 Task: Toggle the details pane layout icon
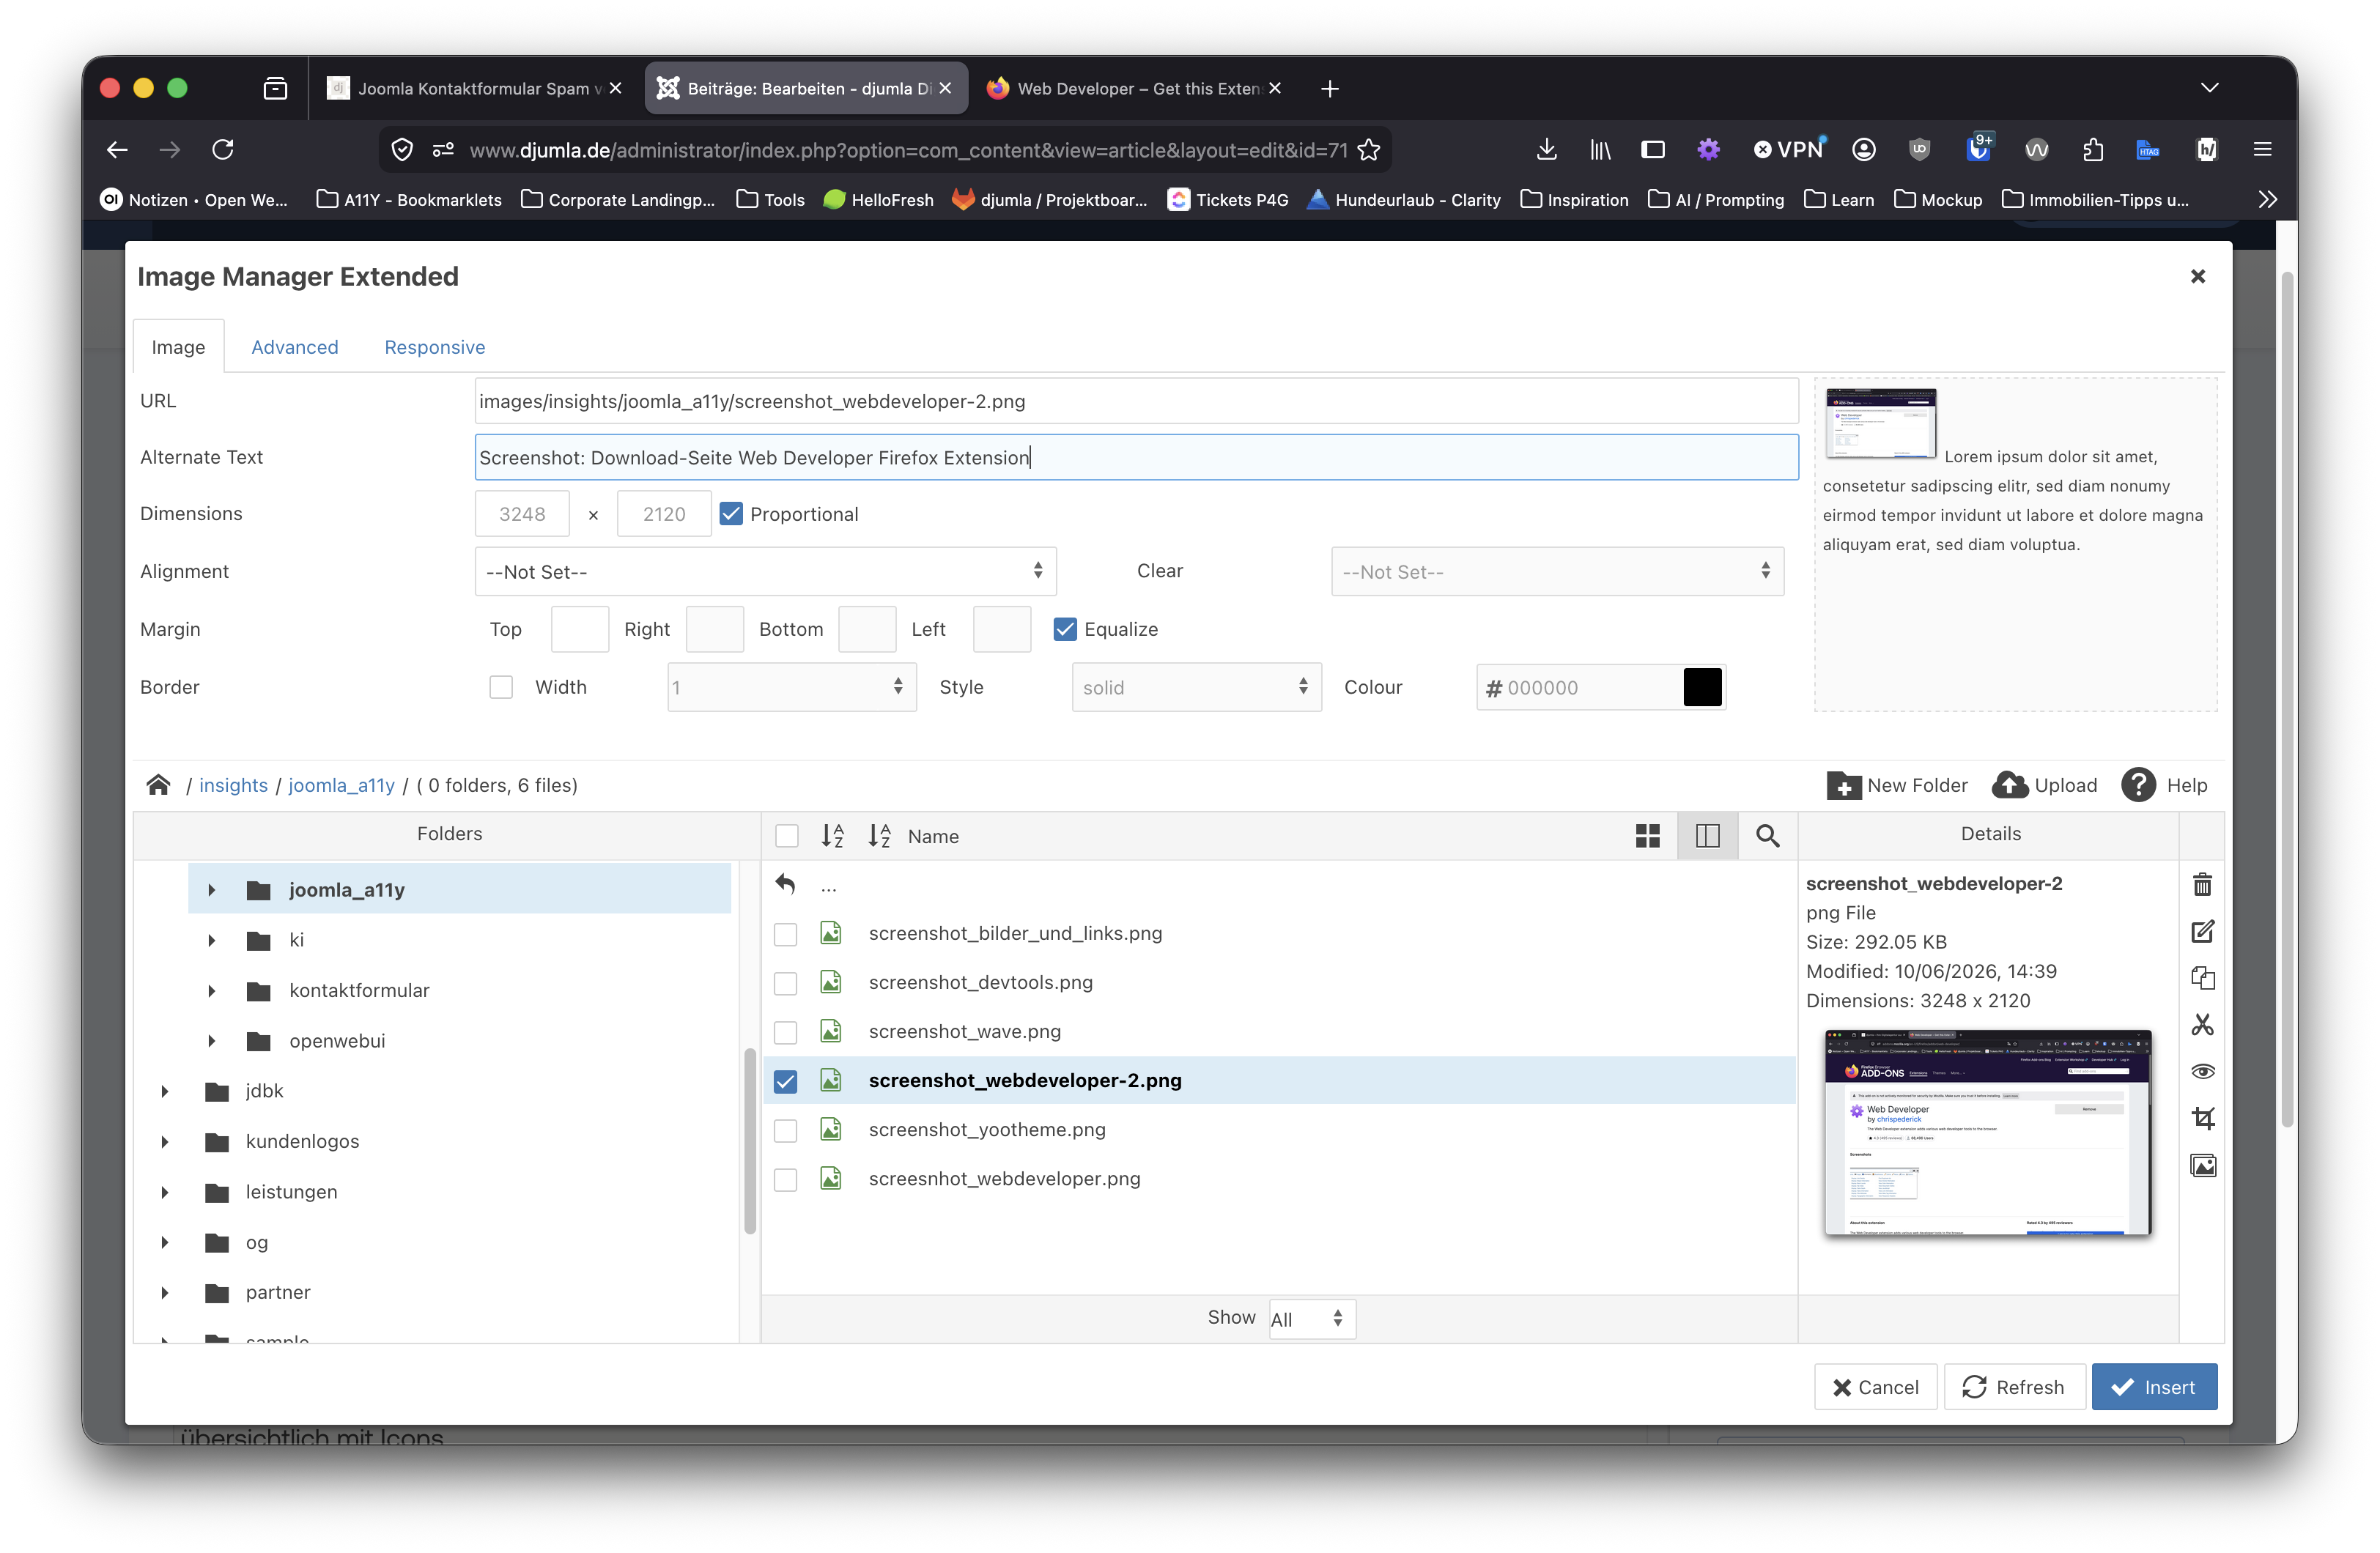pyautogui.click(x=1707, y=836)
